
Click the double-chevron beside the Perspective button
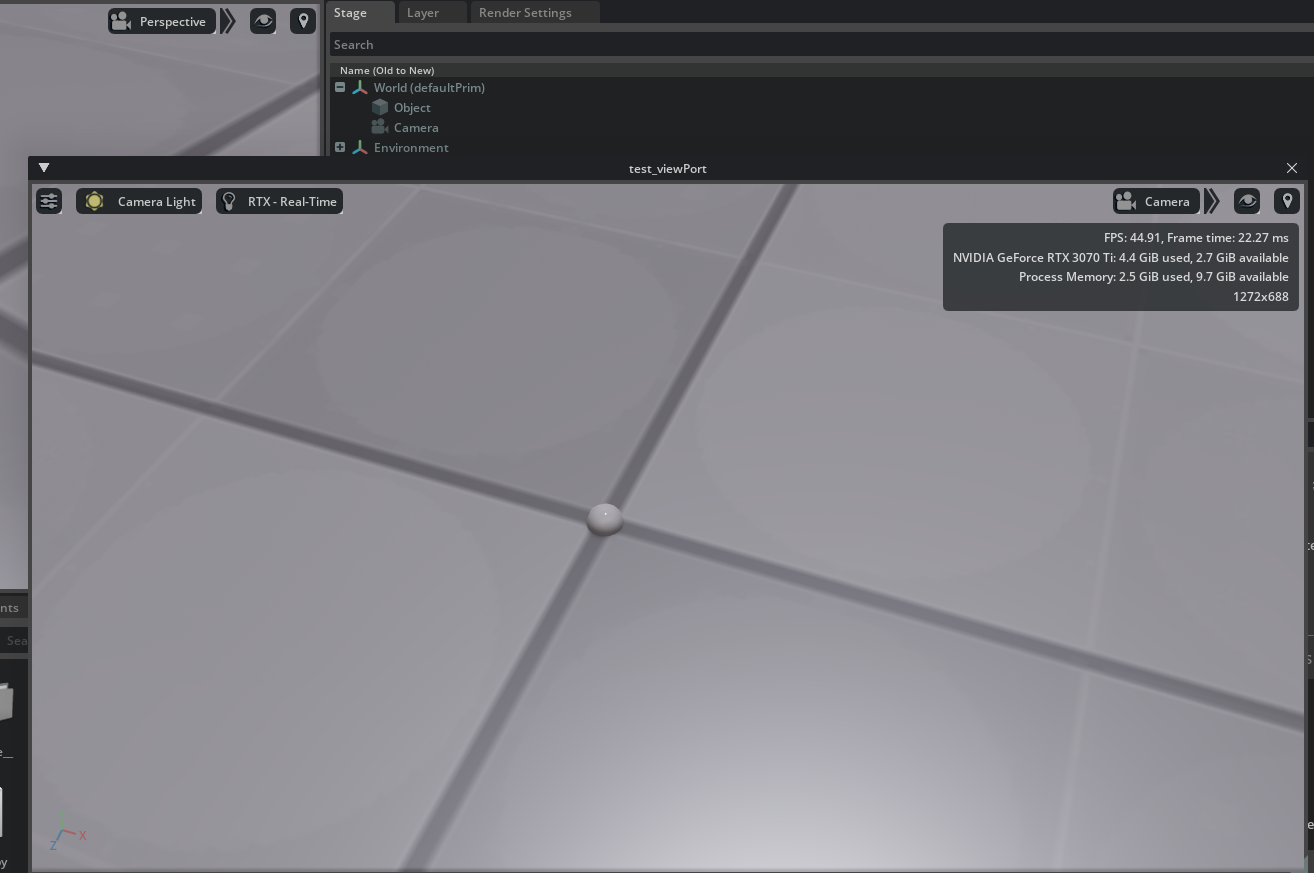point(228,21)
